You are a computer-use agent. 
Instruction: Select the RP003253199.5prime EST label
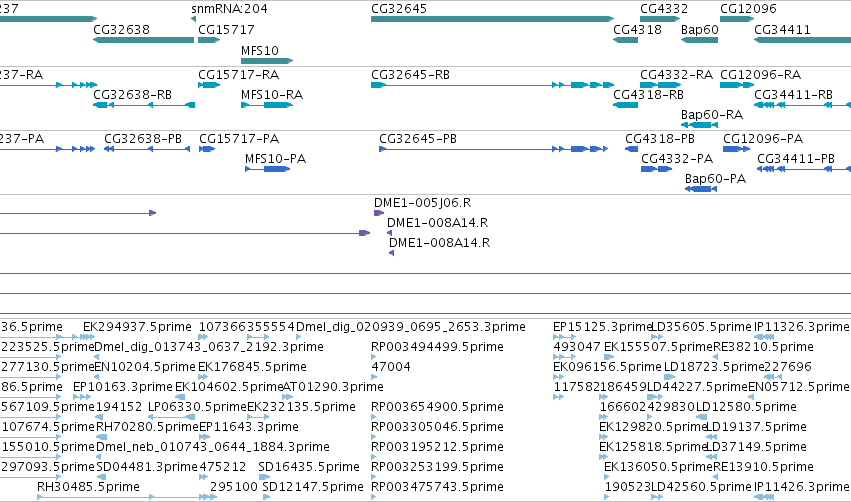pyautogui.click(x=437, y=467)
